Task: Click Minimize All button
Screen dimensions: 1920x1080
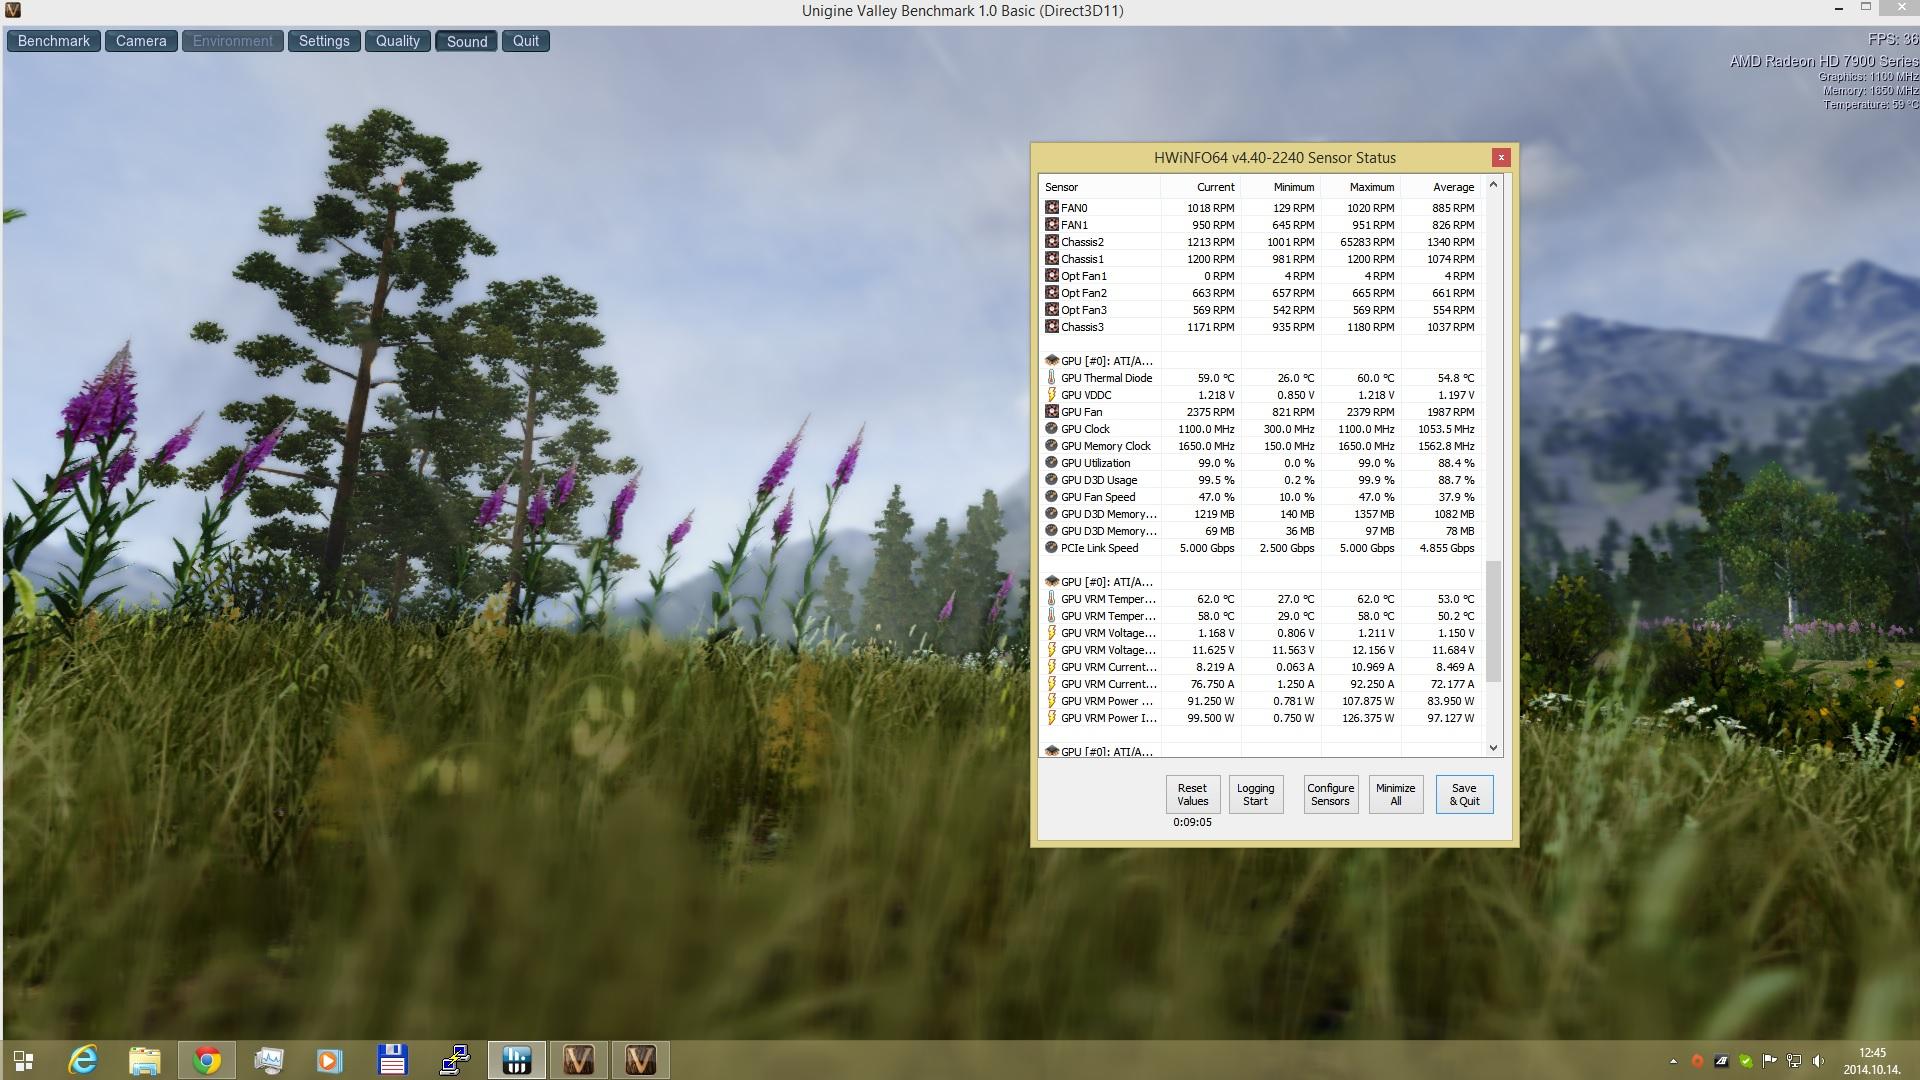Action: pos(1395,794)
